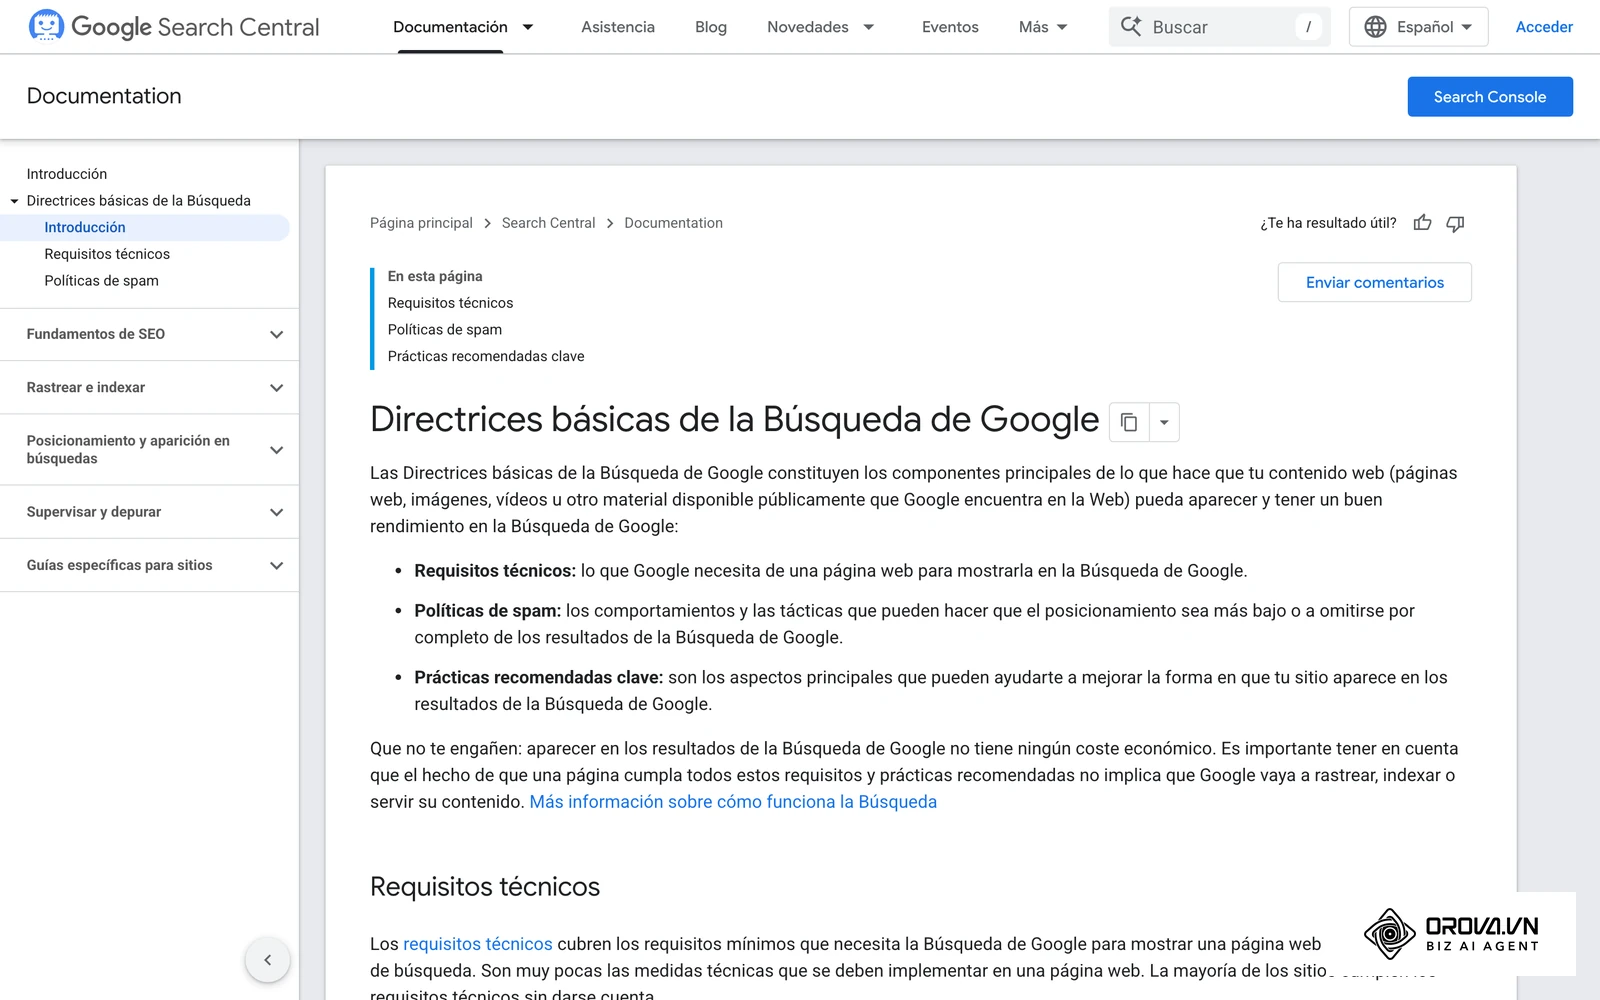1600x1000 pixels.
Task: Expand the Fundamentos de SEO section
Action: [150, 334]
